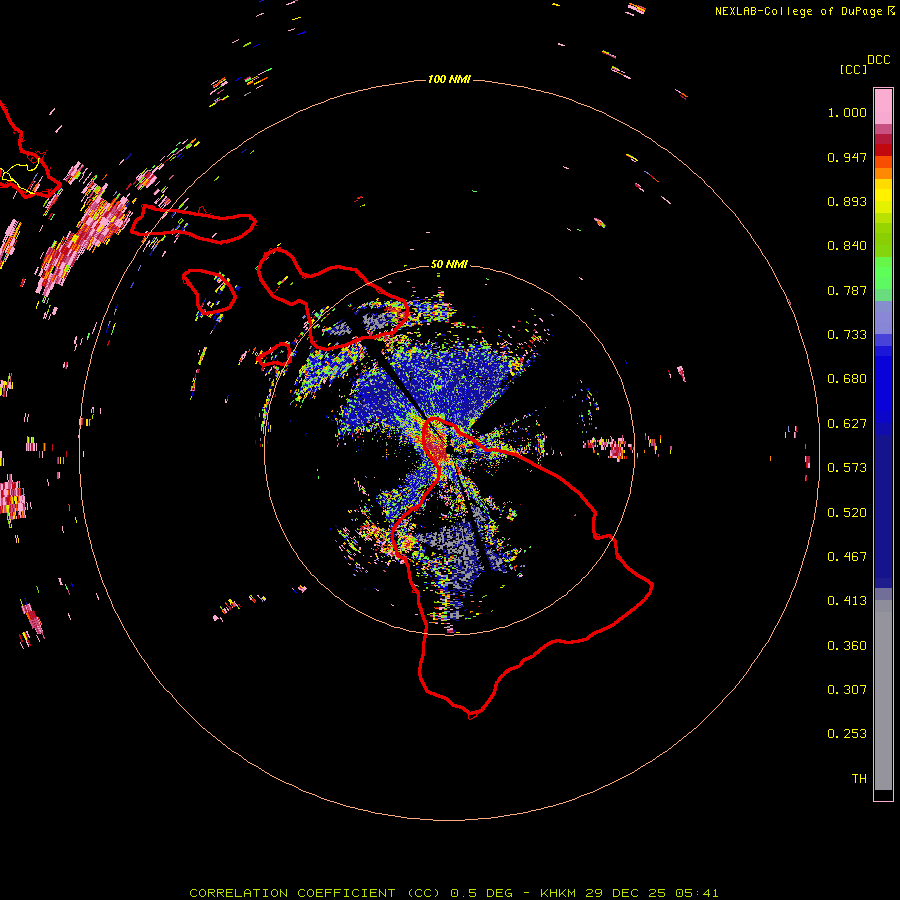The height and width of the screenshot is (900, 900).
Task: Click the 0.733 scale value
Action: point(847,335)
